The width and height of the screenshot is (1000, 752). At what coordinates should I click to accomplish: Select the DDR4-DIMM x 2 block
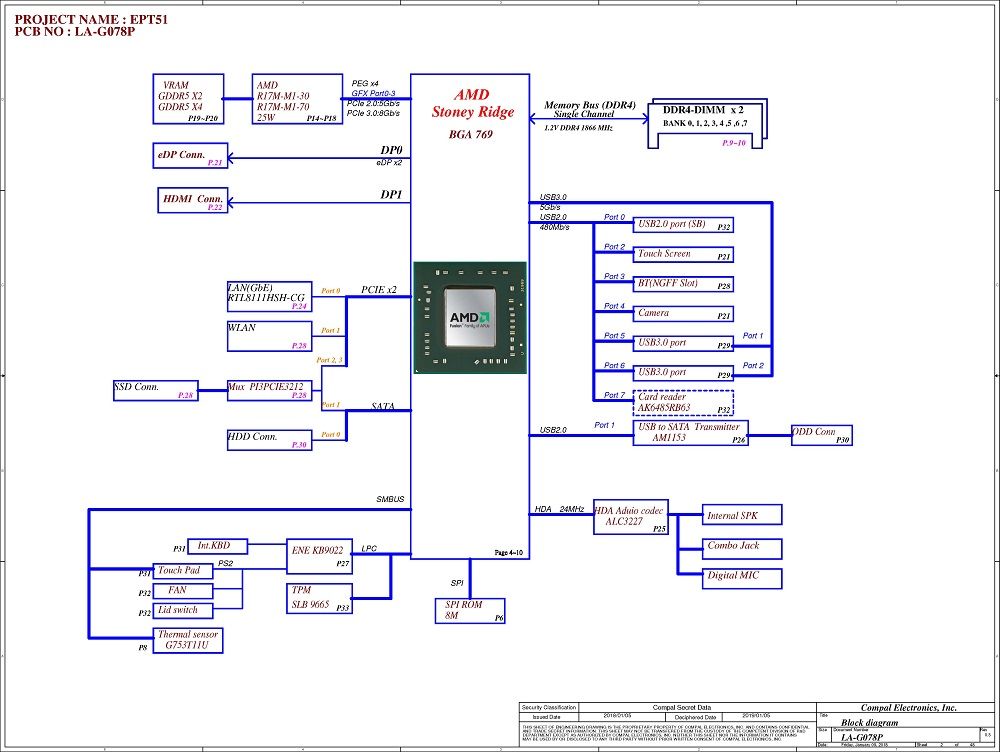pyautogui.click(x=705, y=125)
